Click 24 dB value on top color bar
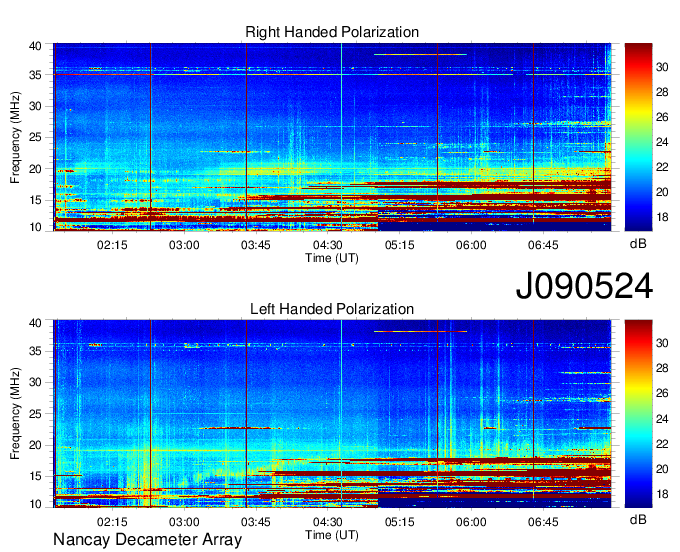 pyautogui.click(x=662, y=142)
